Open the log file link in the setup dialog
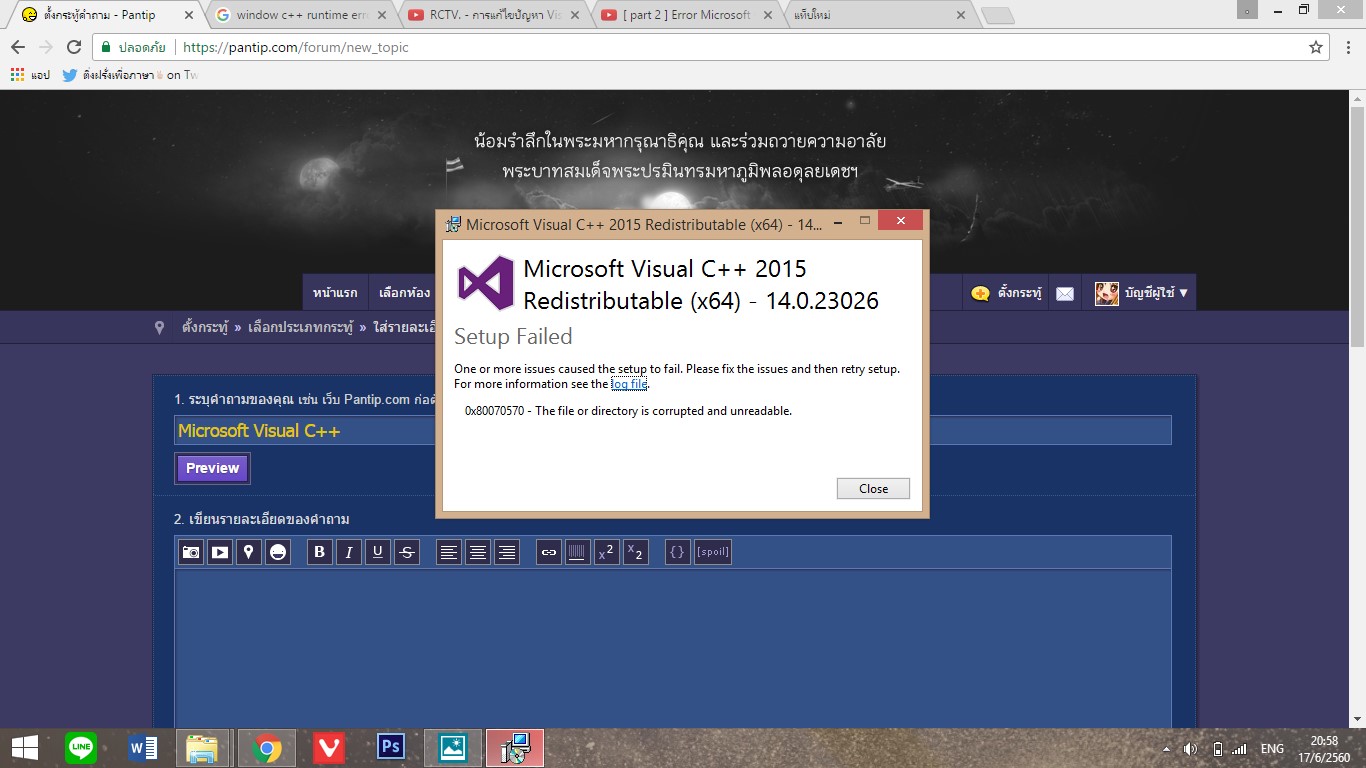1366x768 pixels. click(x=629, y=384)
